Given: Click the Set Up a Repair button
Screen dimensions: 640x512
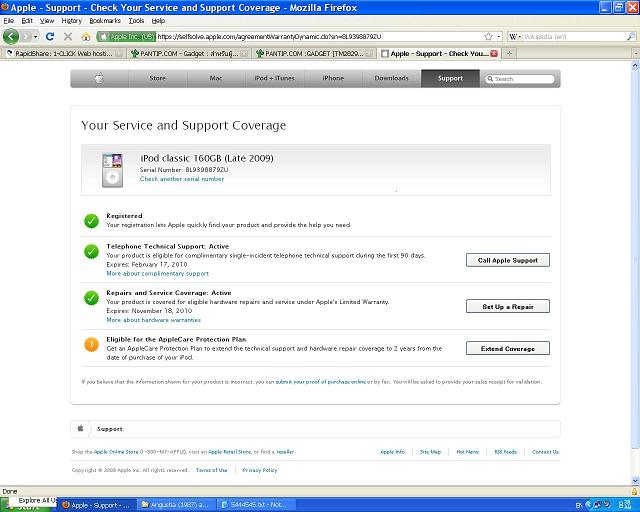Looking at the screenshot, I should [x=508, y=307].
